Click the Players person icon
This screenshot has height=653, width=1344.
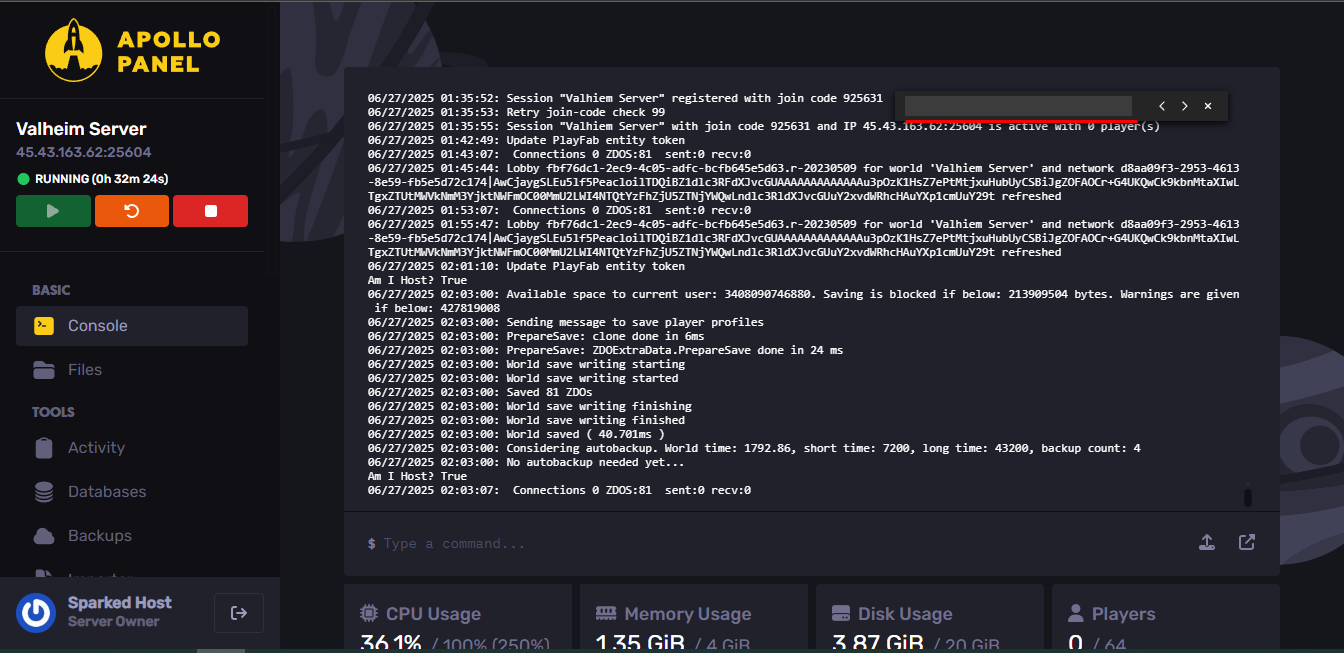[1076, 613]
